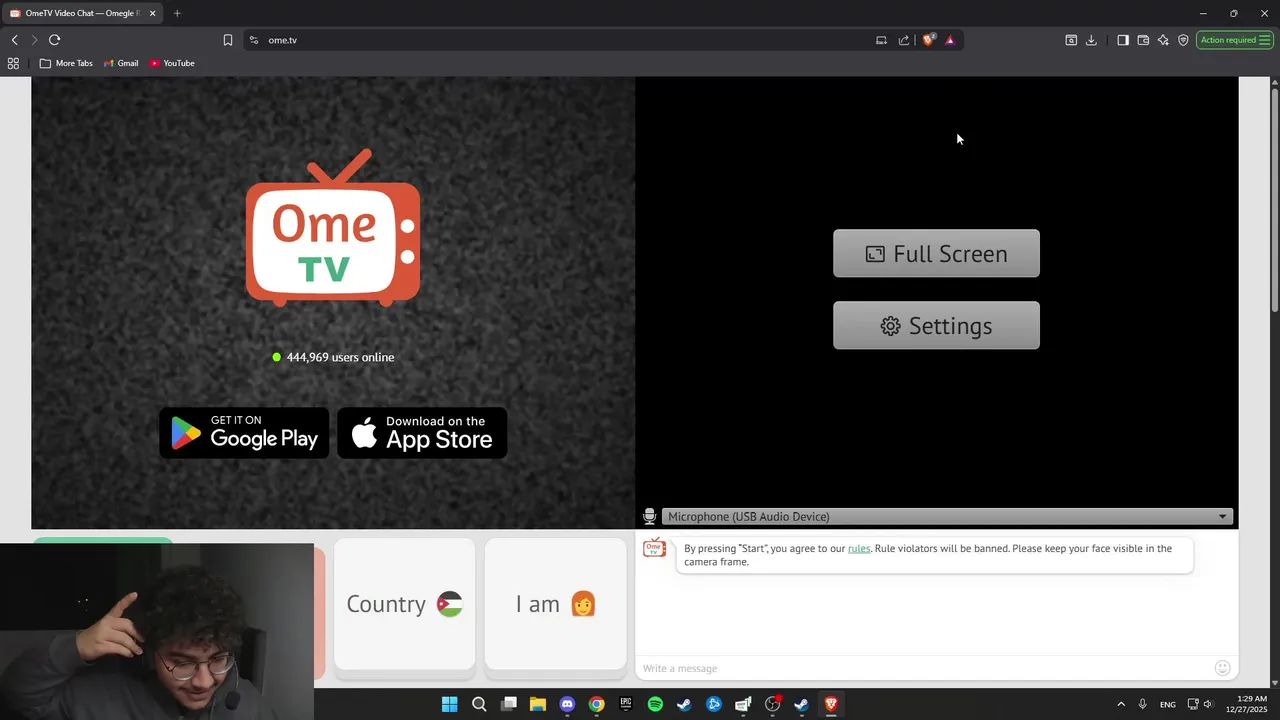Toggle the browser sidebar panel
The height and width of the screenshot is (720, 1280).
pyautogui.click(x=1123, y=40)
